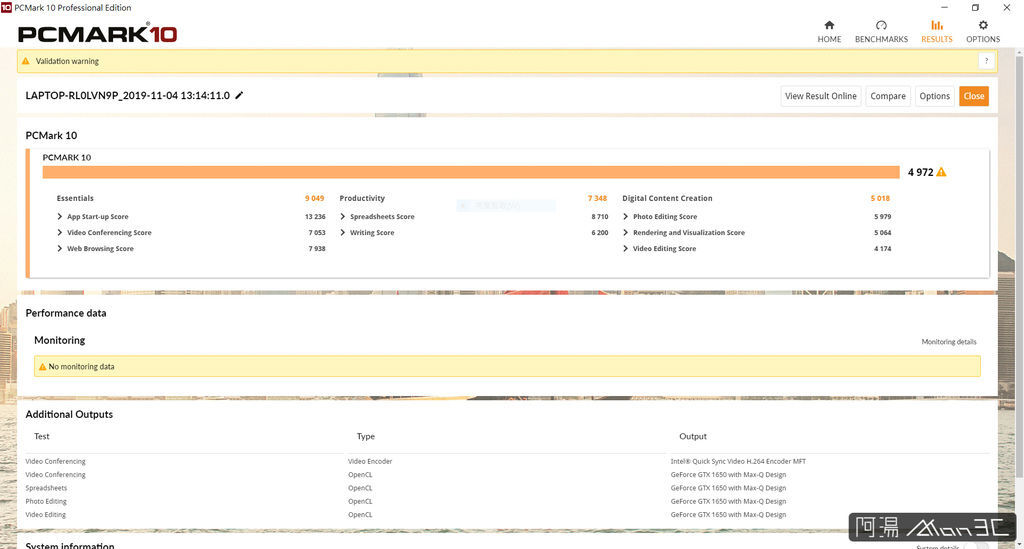The image size is (1024, 549).
Task: Click the result name LAPTOP-RL0LVN9P text
Action: coord(127,95)
